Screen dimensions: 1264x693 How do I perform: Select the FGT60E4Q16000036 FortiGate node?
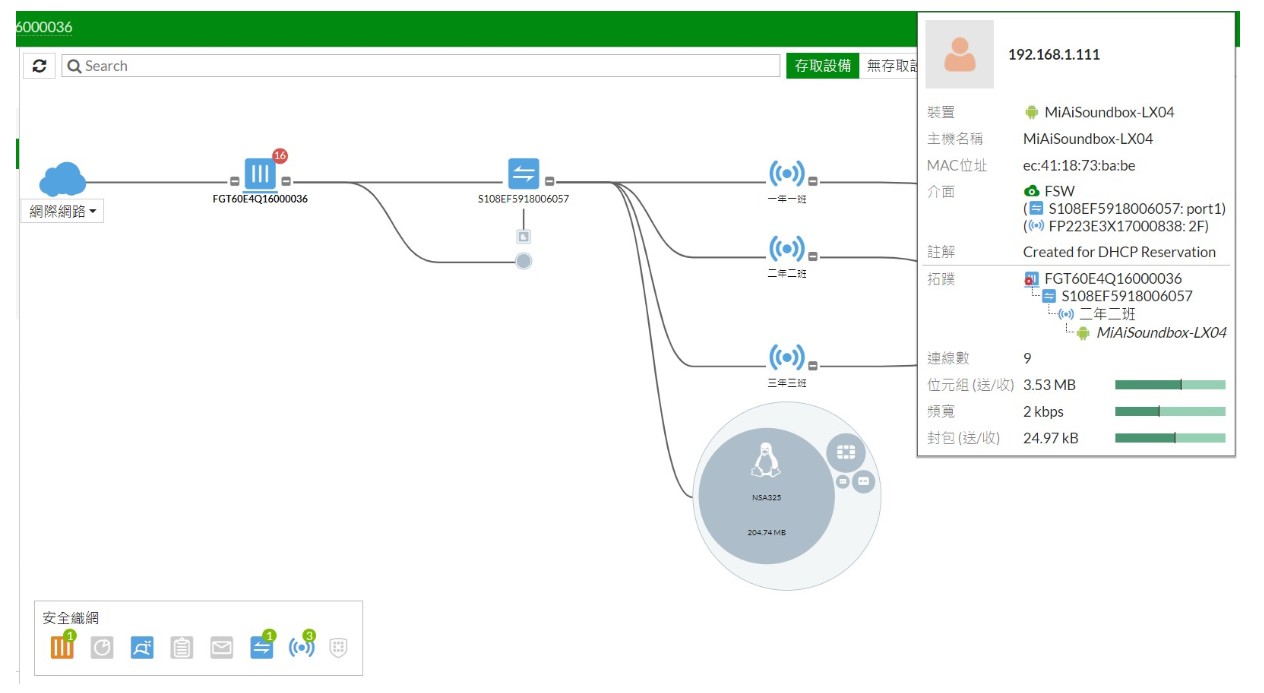click(x=261, y=174)
